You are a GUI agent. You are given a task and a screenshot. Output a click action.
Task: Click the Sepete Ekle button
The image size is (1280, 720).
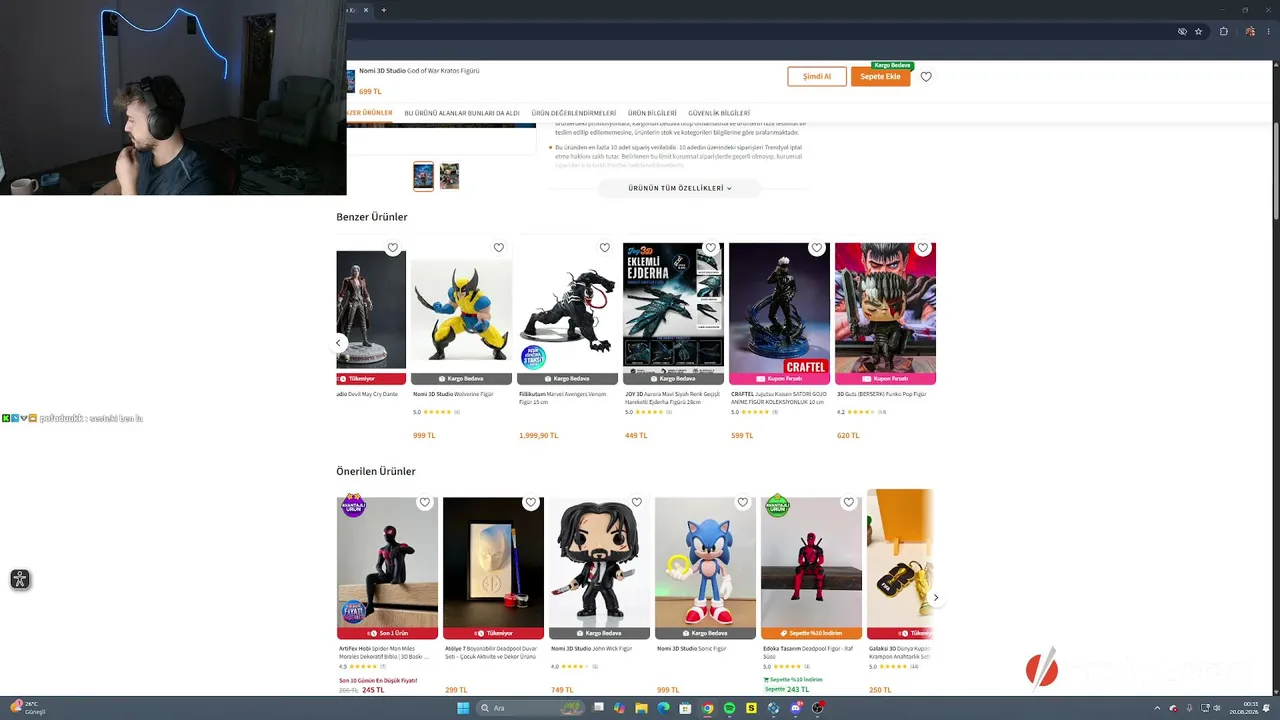(881, 77)
